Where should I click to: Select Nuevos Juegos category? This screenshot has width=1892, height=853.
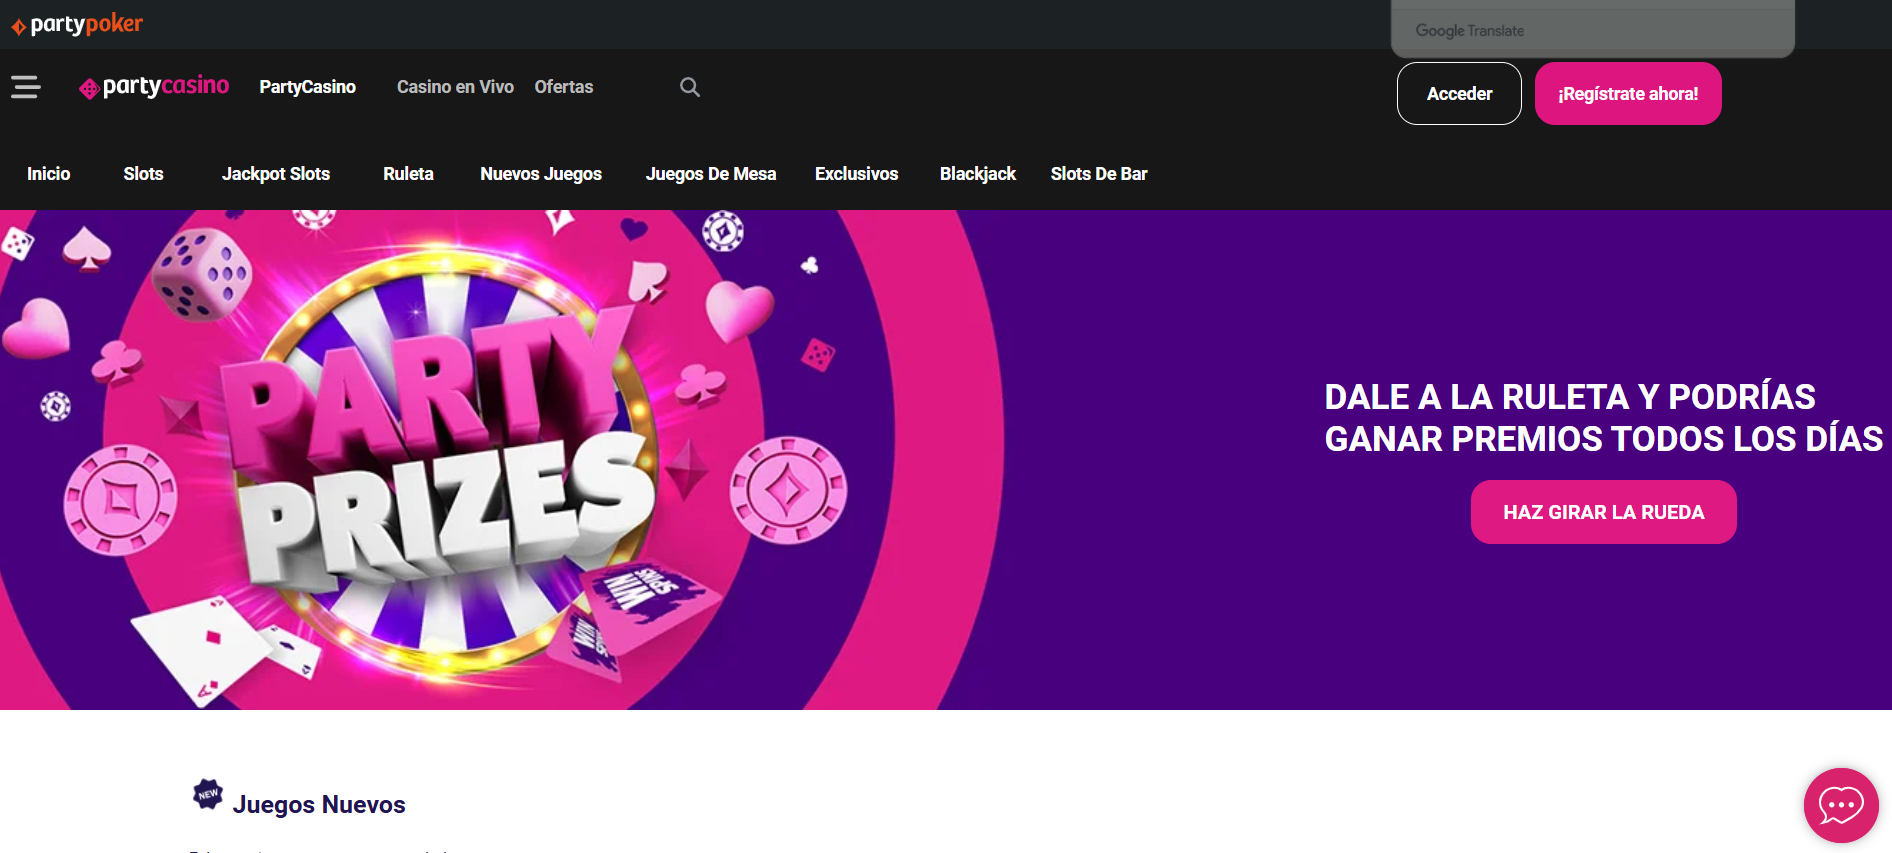pos(541,174)
